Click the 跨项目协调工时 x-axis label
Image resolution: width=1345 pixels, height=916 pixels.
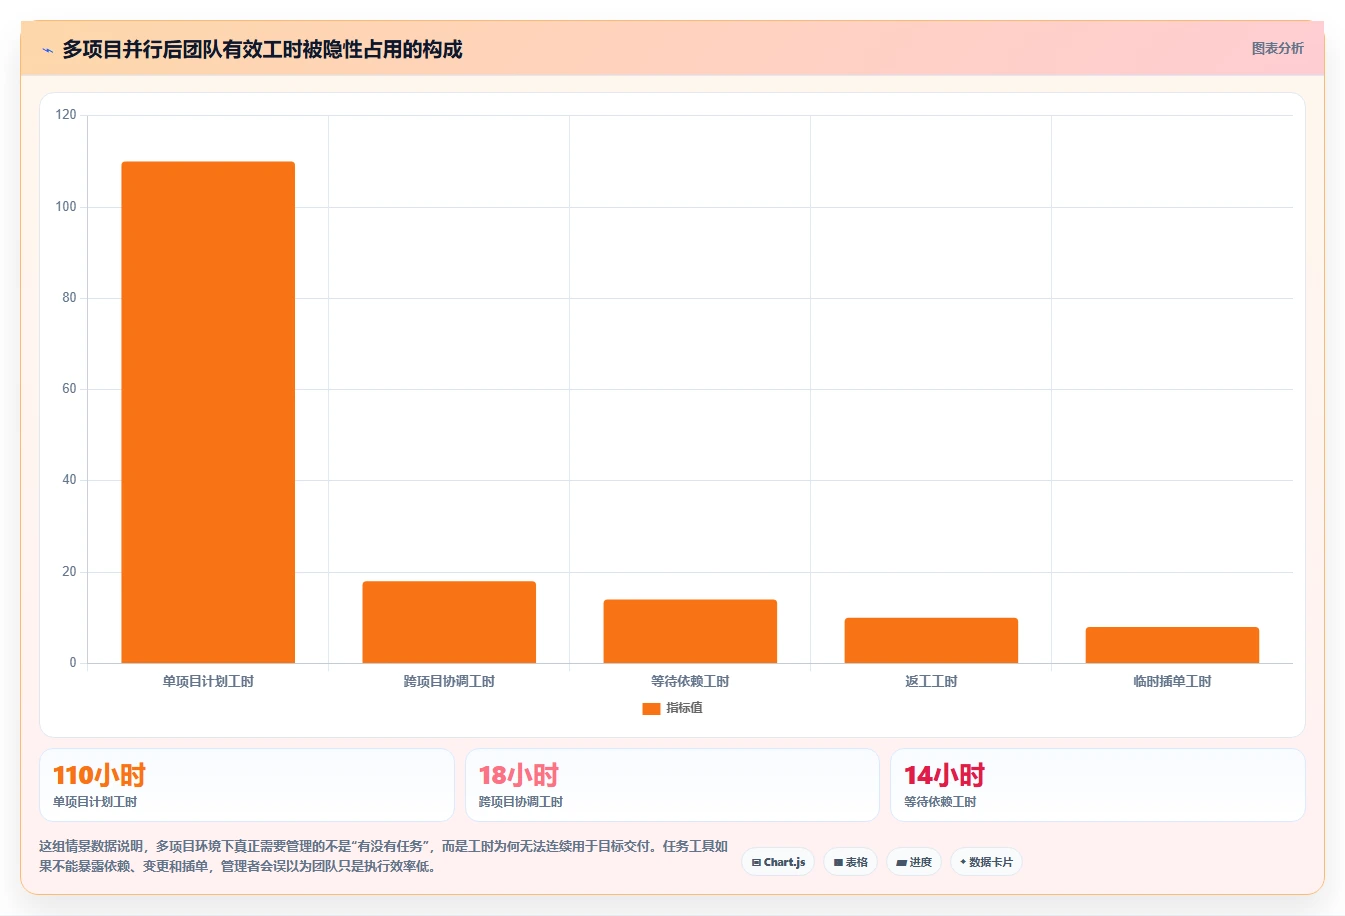coord(449,682)
